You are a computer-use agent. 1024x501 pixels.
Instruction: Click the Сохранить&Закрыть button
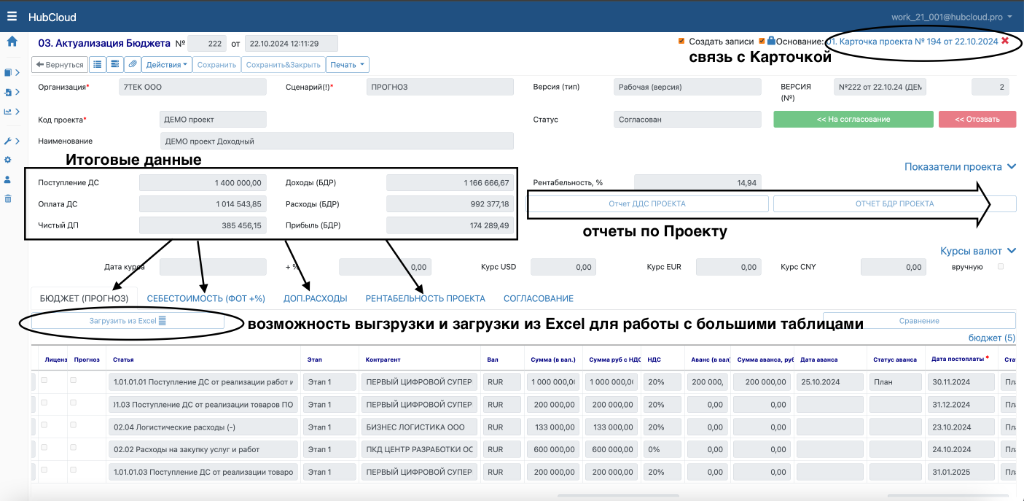(282, 65)
